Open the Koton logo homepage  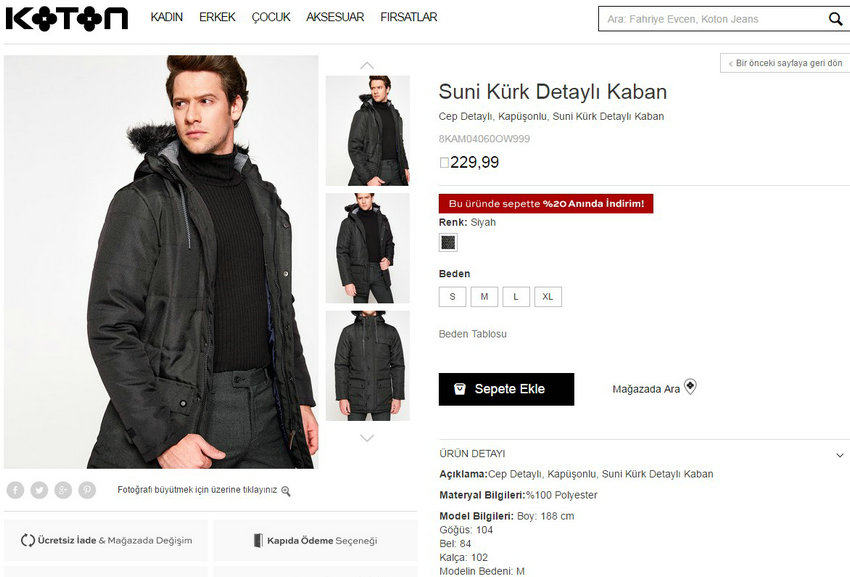click(x=67, y=18)
